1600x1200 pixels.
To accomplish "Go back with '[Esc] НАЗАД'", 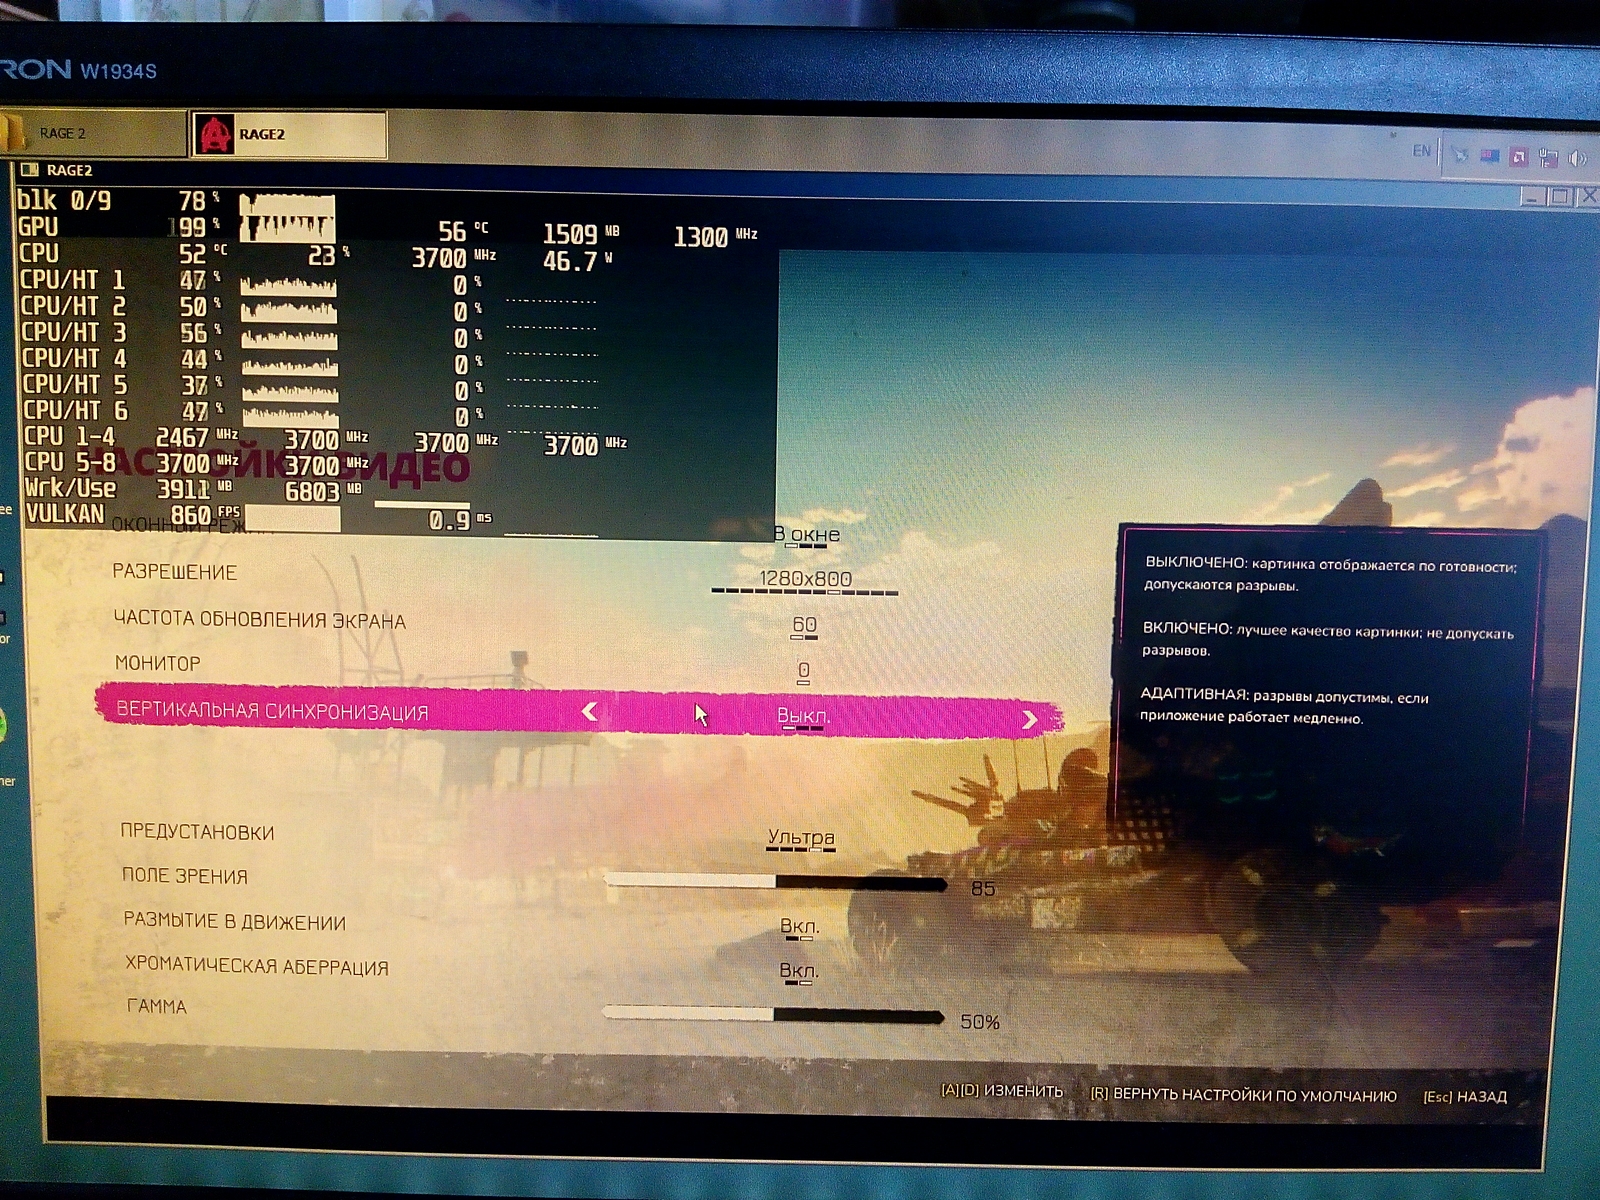I will click(1465, 1097).
